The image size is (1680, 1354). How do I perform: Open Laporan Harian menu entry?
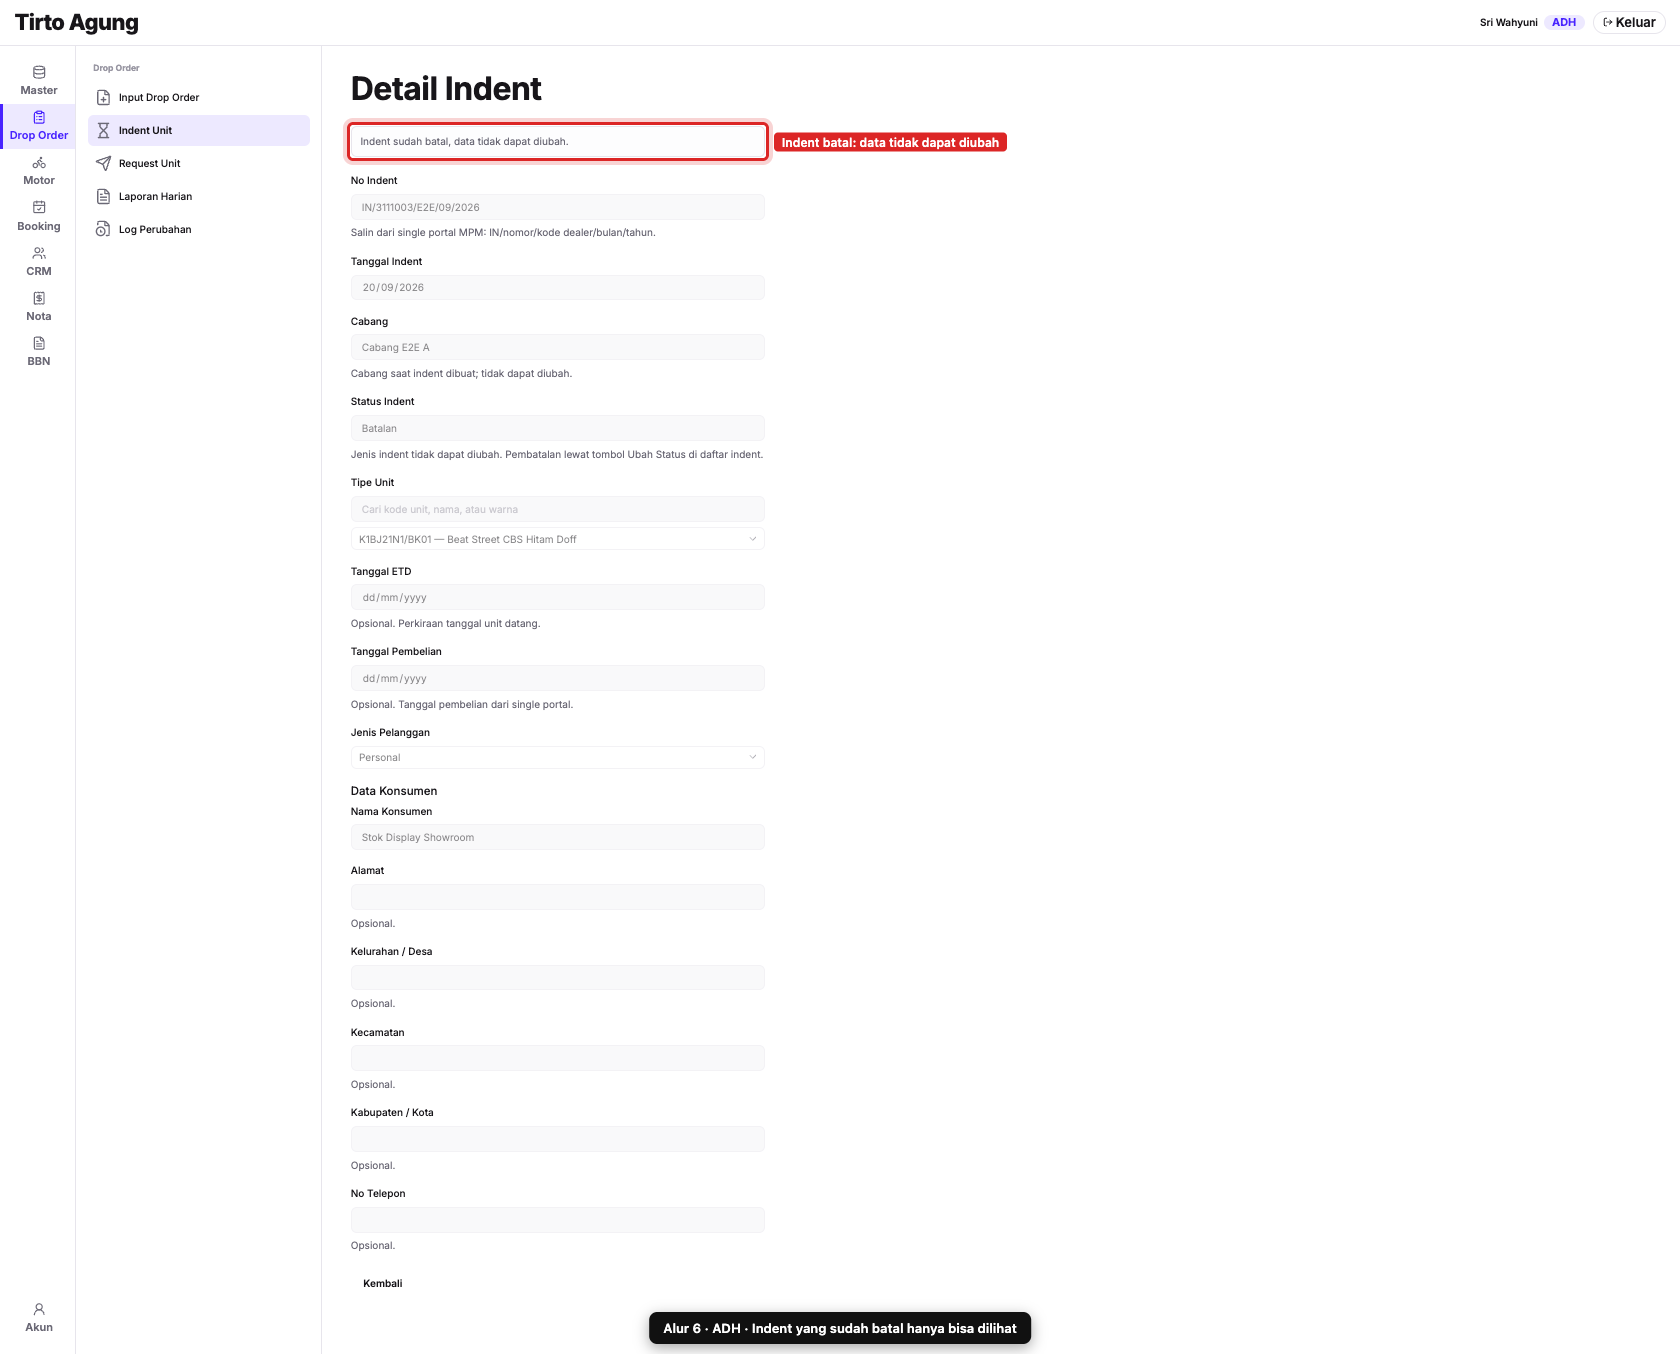tap(199, 196)
